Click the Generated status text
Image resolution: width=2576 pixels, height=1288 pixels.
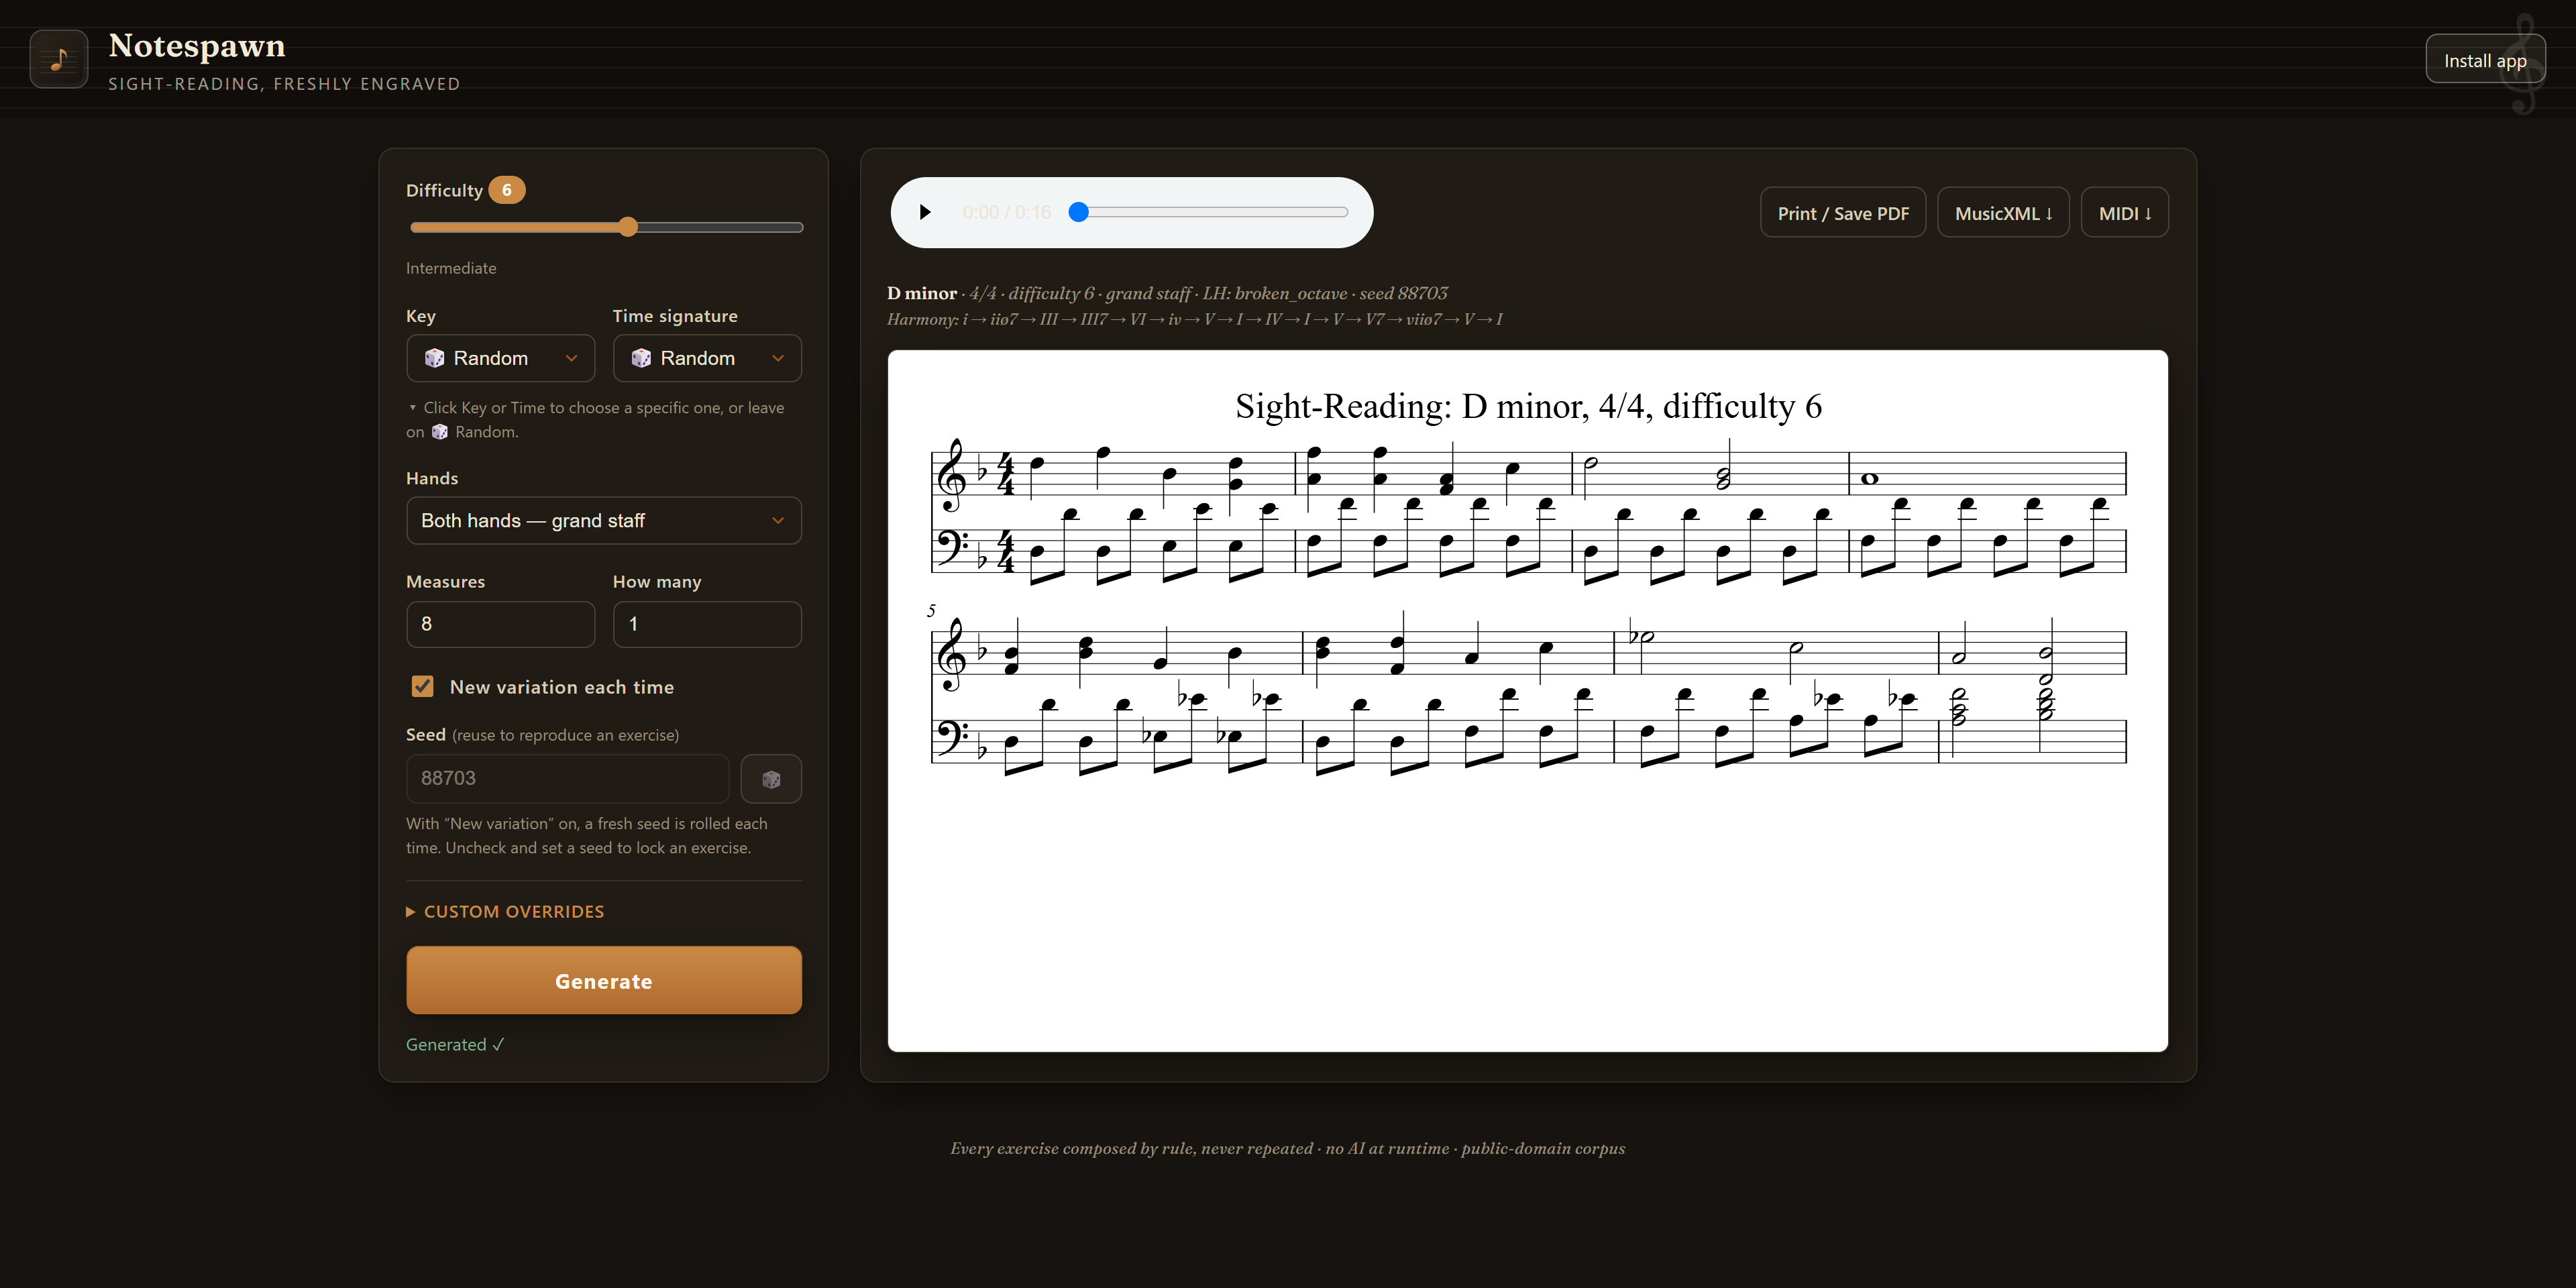pos(455,1044)
